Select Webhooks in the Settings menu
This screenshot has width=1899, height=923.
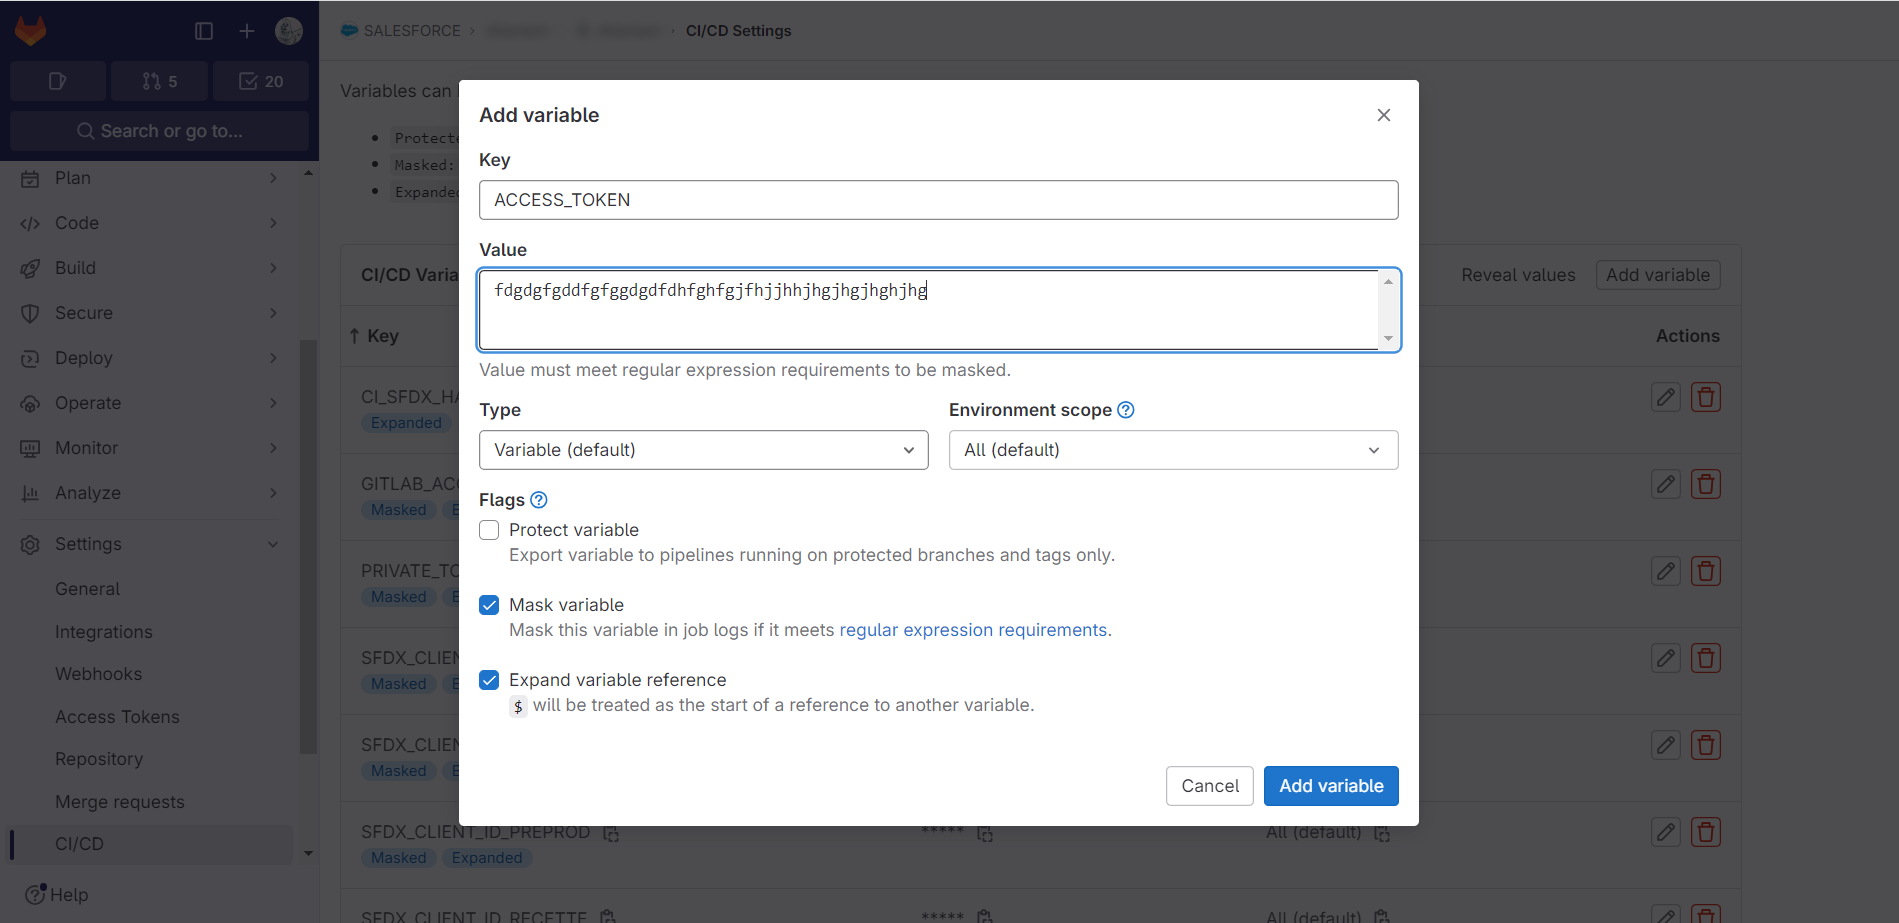pos(98,673)
